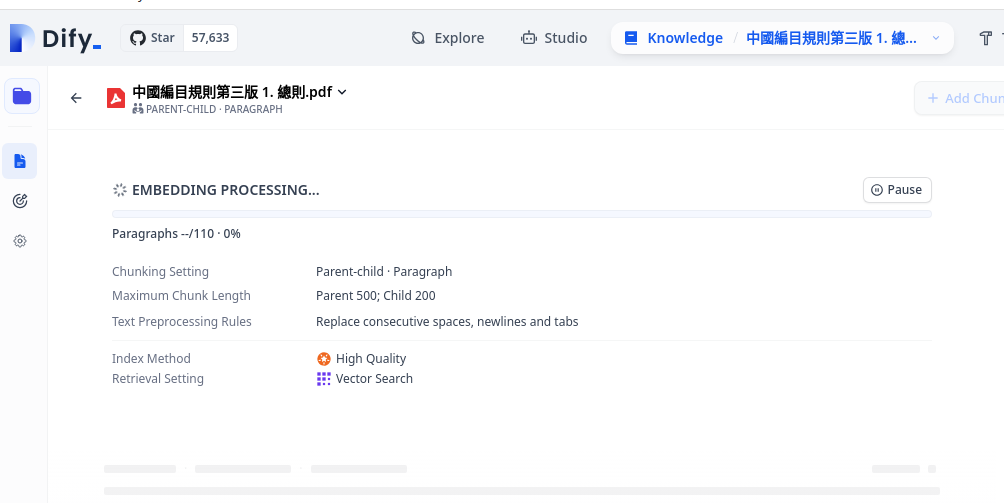
Task: Click the Add Chunk button
Action: [x=962, y=98]
